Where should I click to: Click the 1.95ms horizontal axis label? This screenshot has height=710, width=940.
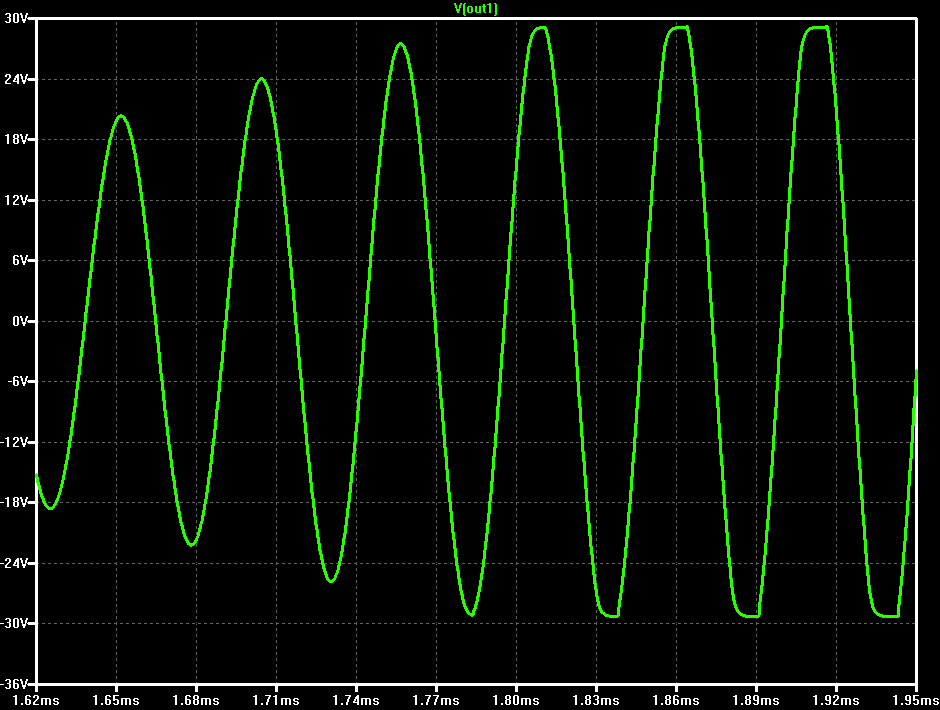pyautogui.click(x=916, y=700)
